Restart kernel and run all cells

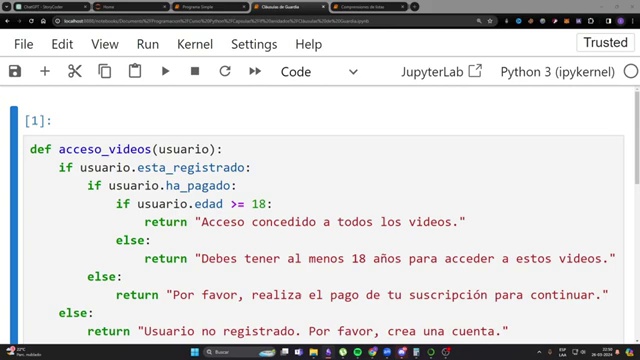255,71
